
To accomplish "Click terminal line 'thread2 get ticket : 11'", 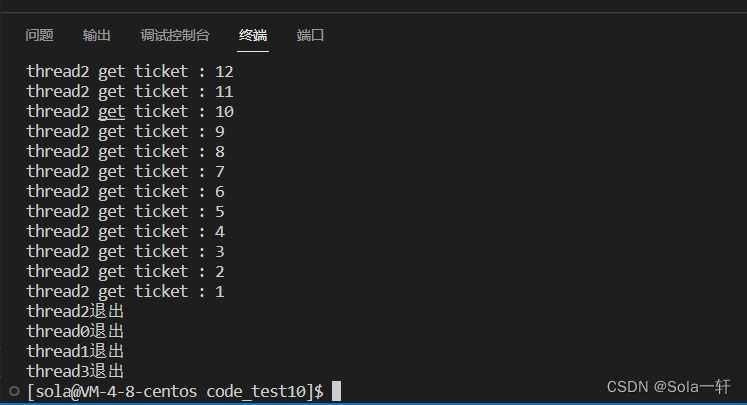I will pyautogui.click(x=130, y=92).
